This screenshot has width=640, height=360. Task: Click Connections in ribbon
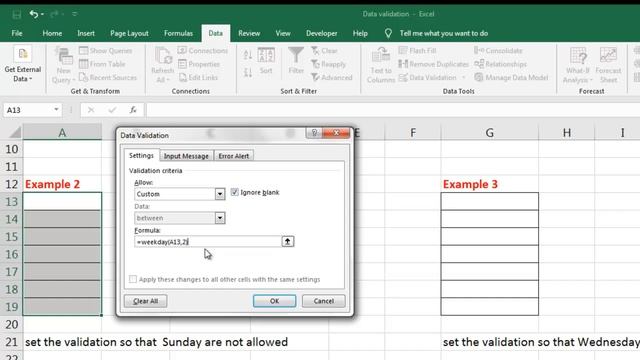[x=203, y=51]
